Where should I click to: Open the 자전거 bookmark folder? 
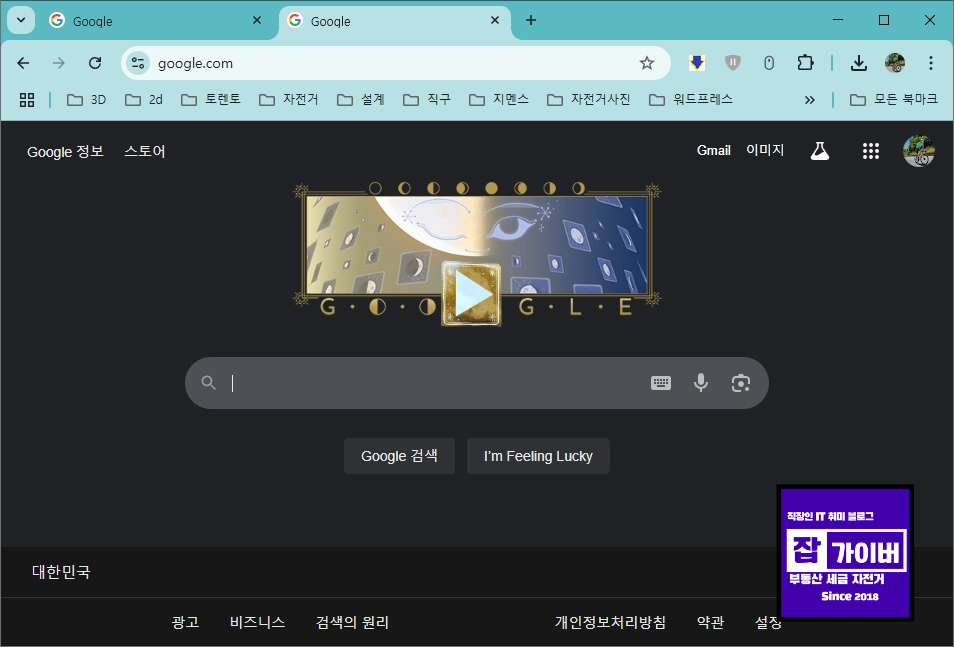point(288,99)
